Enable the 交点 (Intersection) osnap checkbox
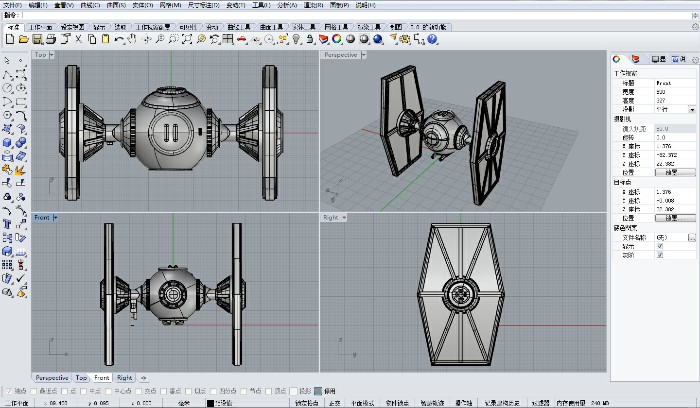This screenshot has width=700, height=408. pyautogui.click(x=138, y=391)
